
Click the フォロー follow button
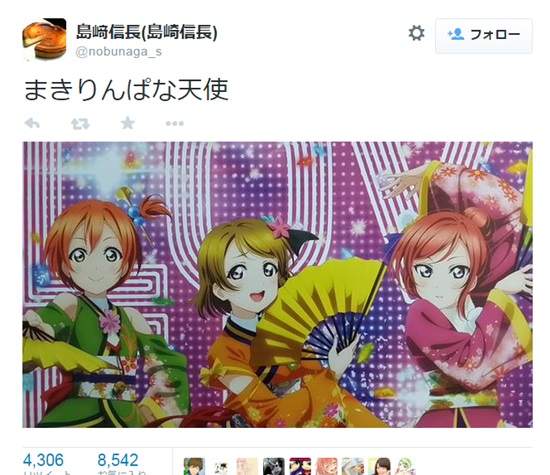pos(484,35)
